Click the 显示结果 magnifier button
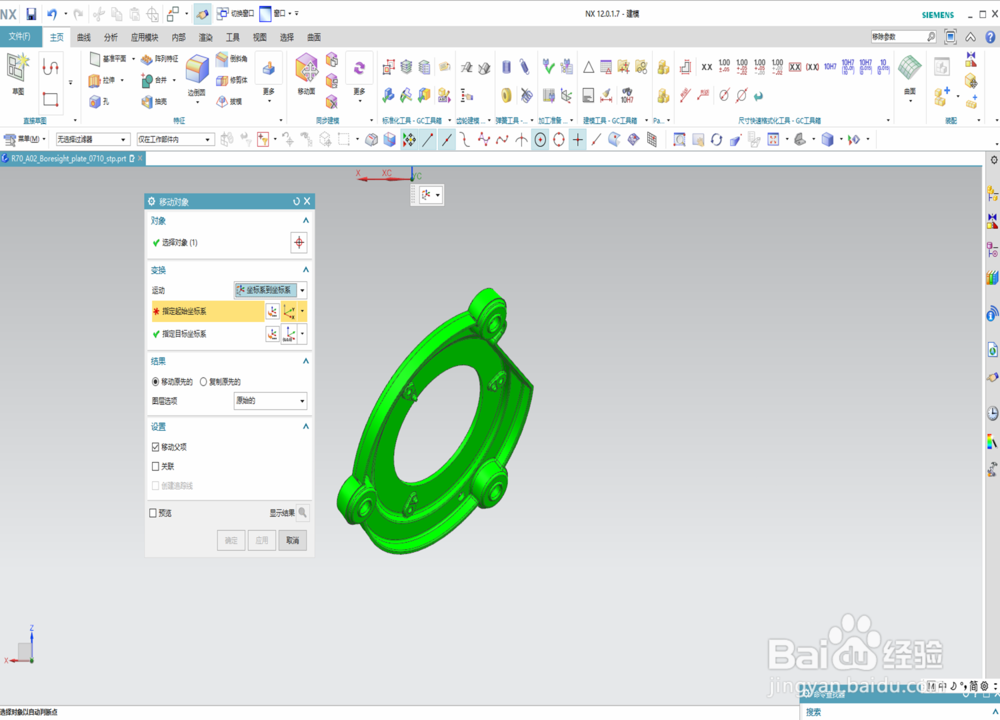1000x720 pixels. [x=303, y=512]
